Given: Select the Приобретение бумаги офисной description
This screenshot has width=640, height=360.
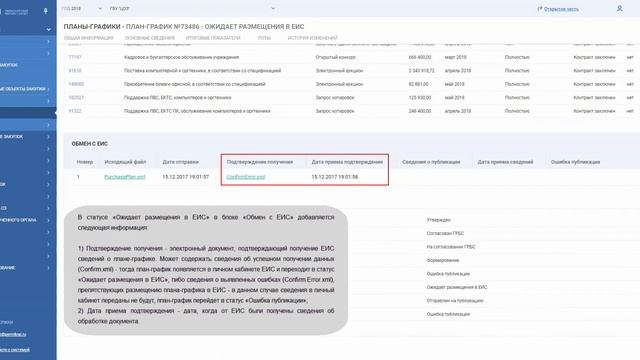Looking at the screenshot, I should click(x=195, y=84).
